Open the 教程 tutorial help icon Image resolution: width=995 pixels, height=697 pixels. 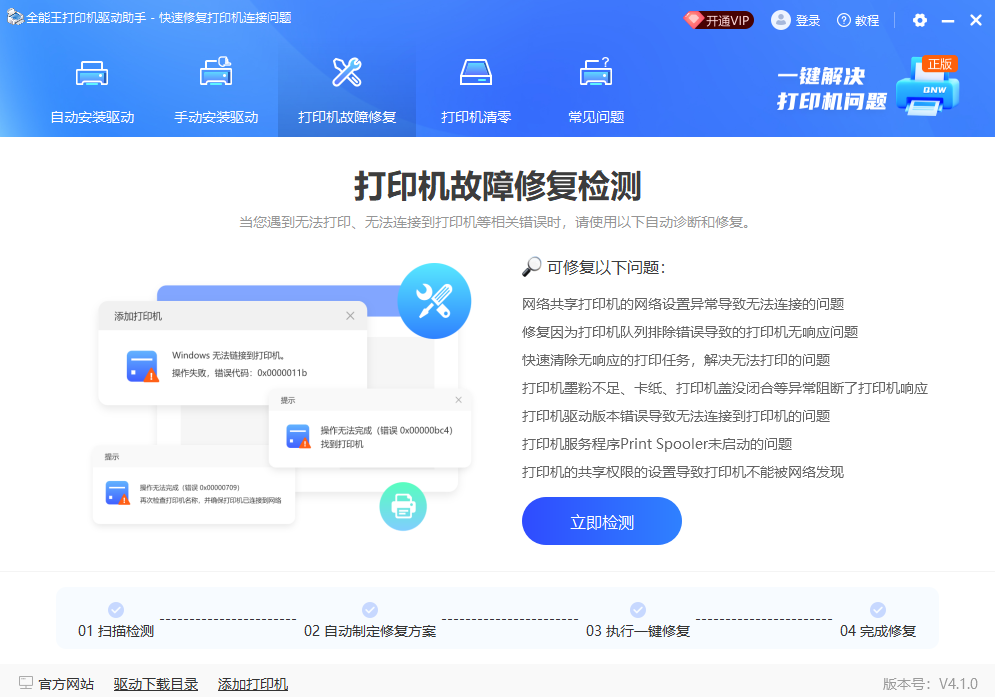[x=844, y=20]
